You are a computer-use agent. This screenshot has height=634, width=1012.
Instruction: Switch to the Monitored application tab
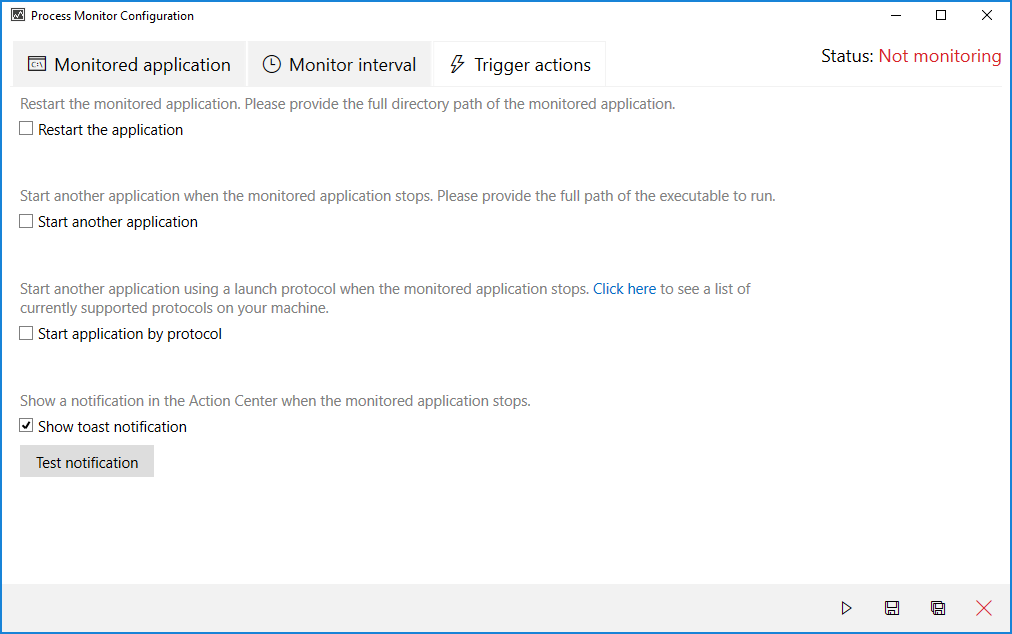[x=129, y=64]
